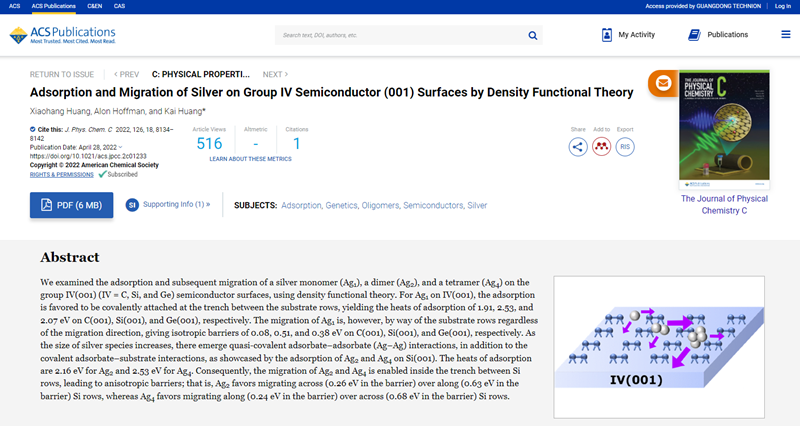Open the journal cover thumbnail
Viewport: 800px width, 426px height.
tap(723, 132)
